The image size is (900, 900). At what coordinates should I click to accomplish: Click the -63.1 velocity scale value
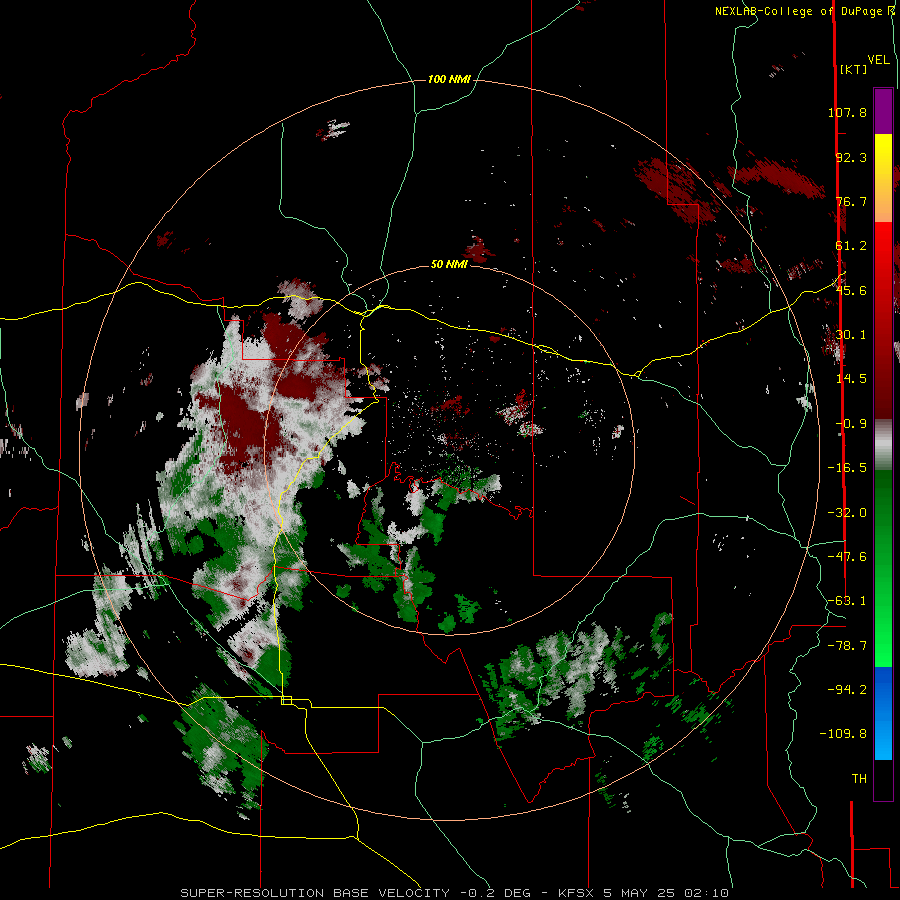(x=847, y=601)
